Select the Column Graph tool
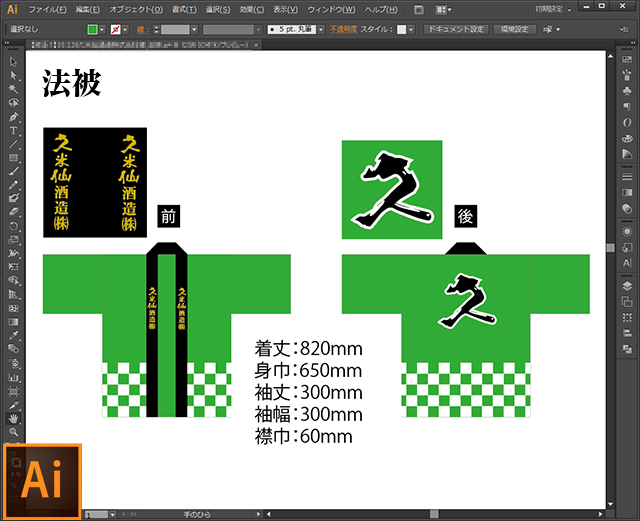640x521 pixels. coord(13,377)
